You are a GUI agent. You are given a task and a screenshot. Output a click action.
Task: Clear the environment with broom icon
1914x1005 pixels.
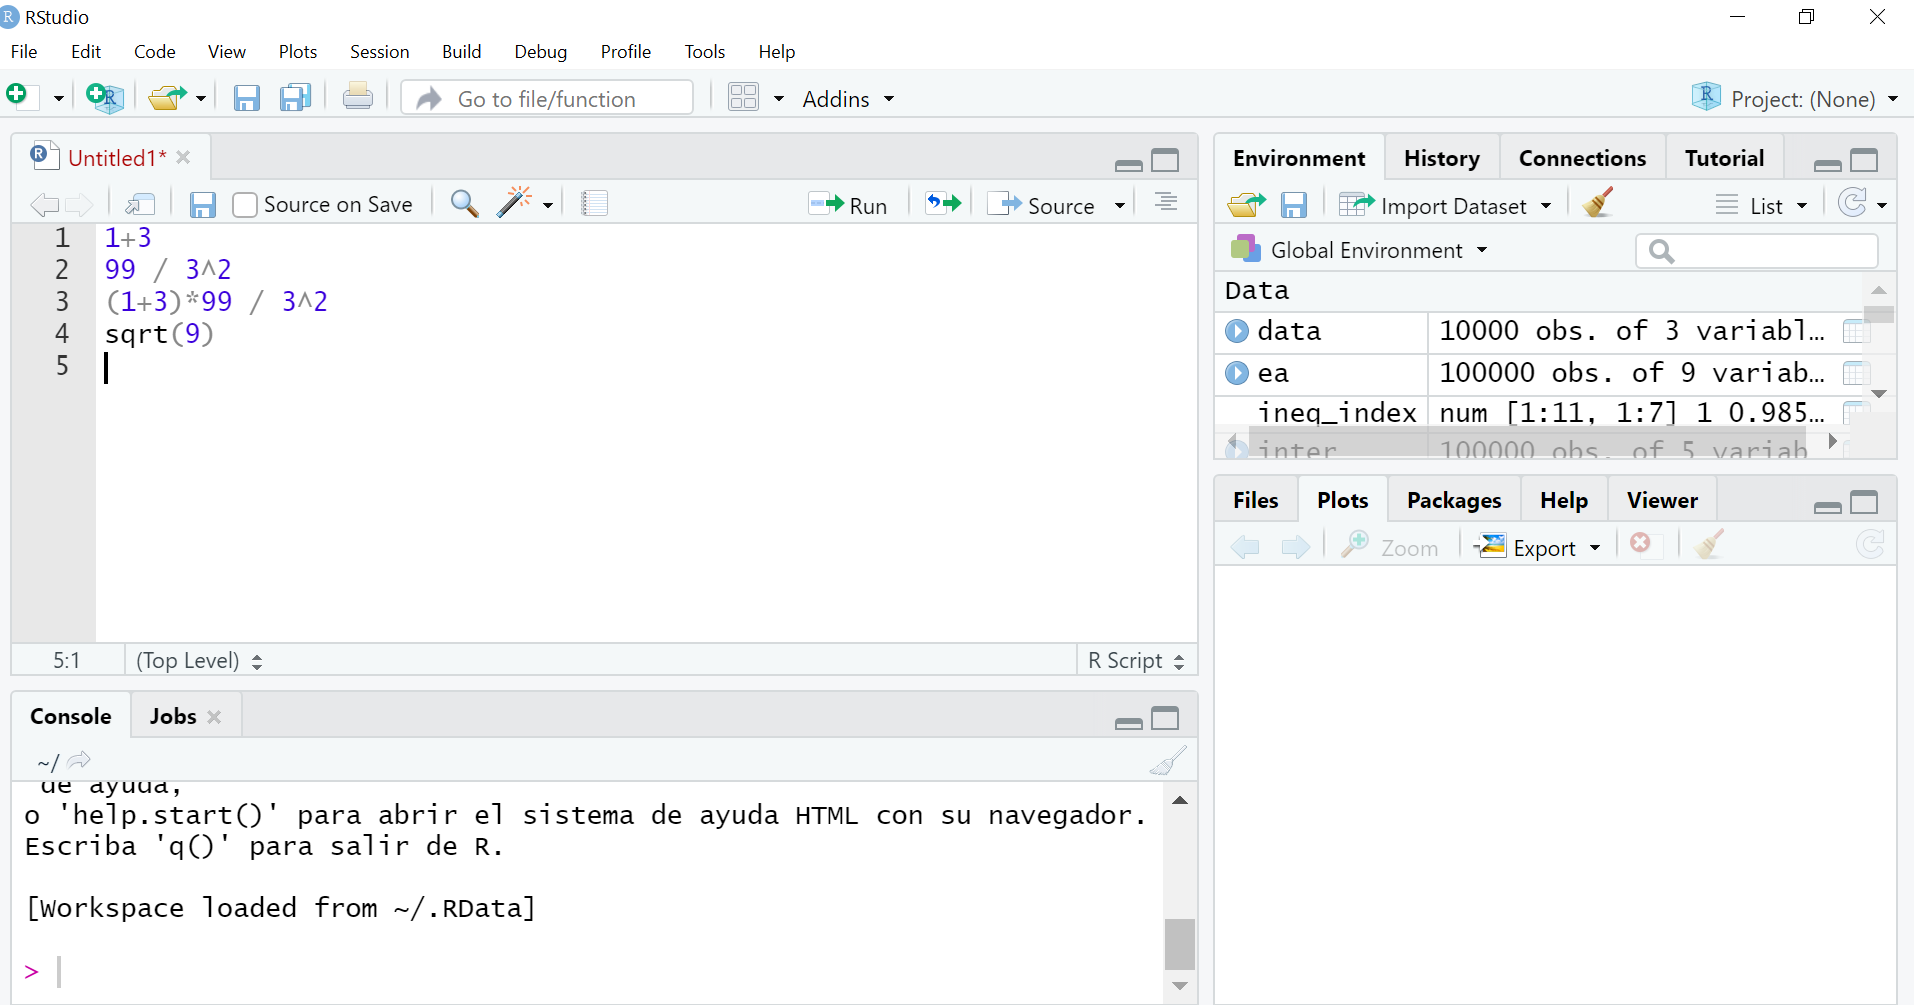pos(1598,204)
